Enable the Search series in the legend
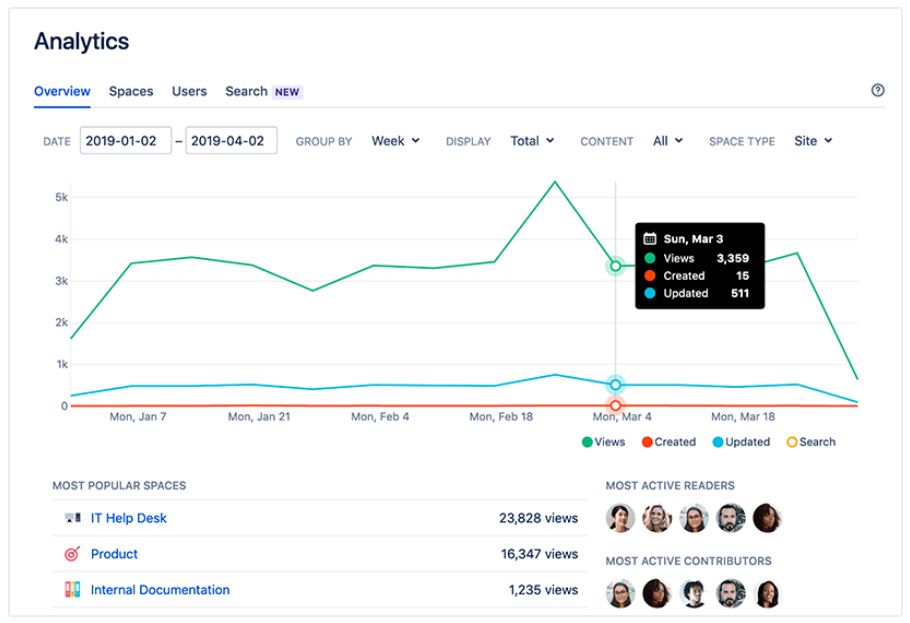Viewport: 910px width, 623px height. coord(811,442)
